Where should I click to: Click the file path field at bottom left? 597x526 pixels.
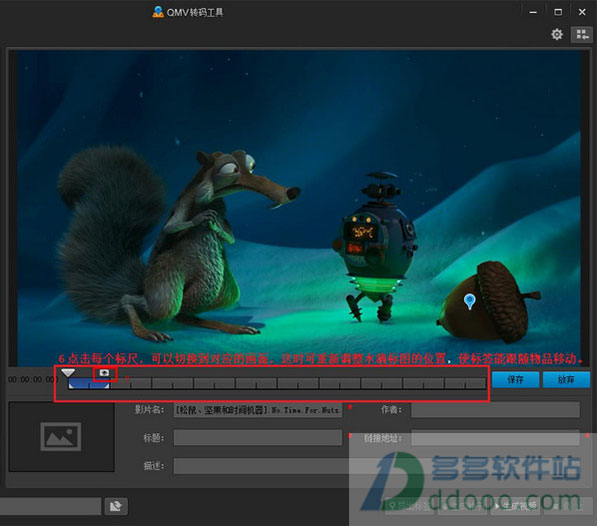[50, 506]
